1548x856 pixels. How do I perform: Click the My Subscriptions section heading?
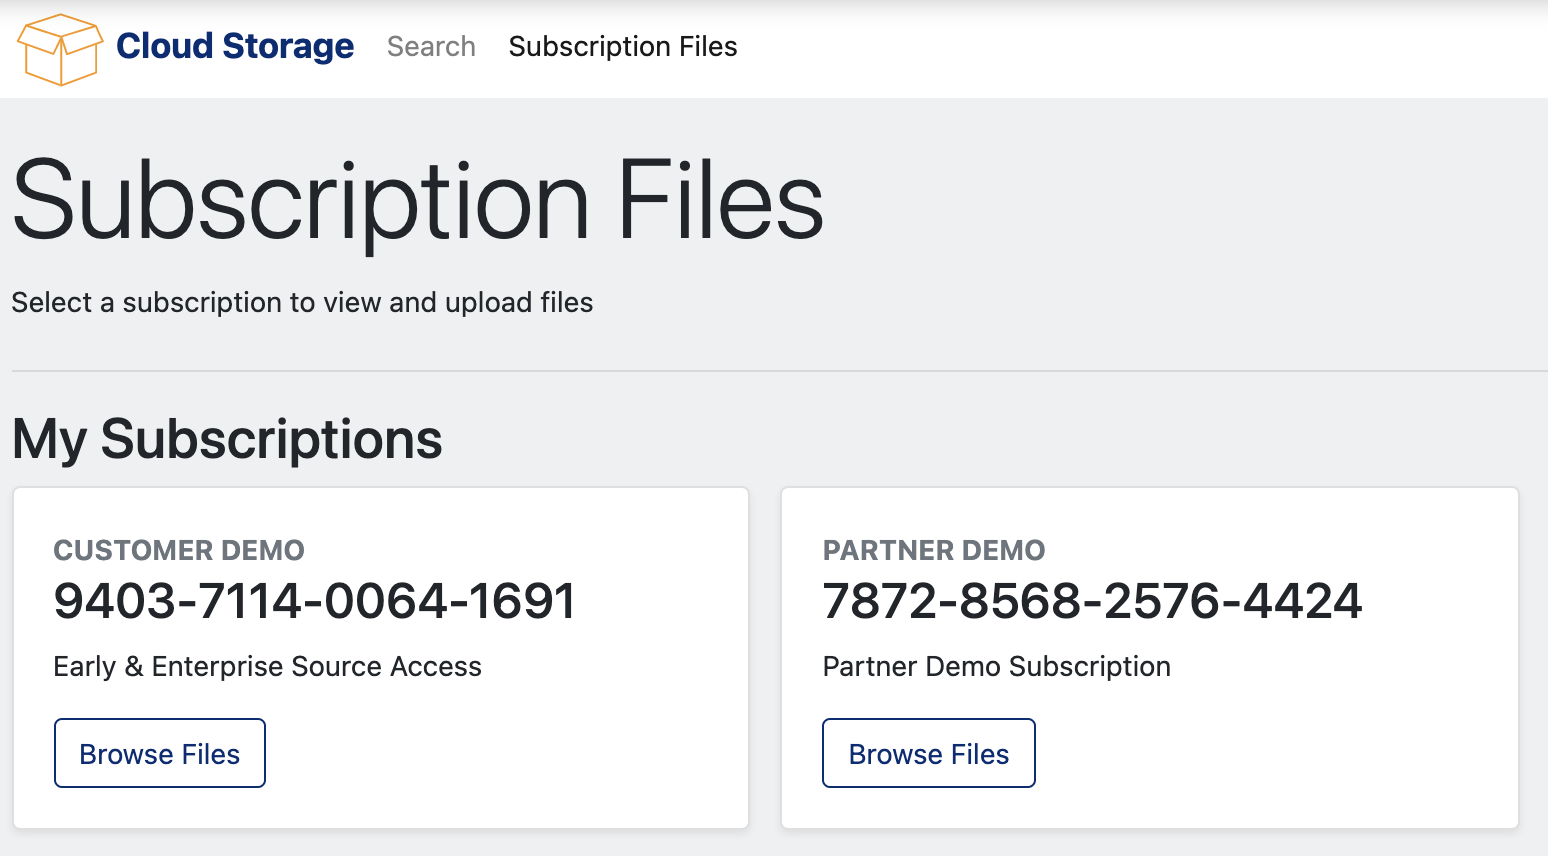pyautogui.click(x=227, y=439)
